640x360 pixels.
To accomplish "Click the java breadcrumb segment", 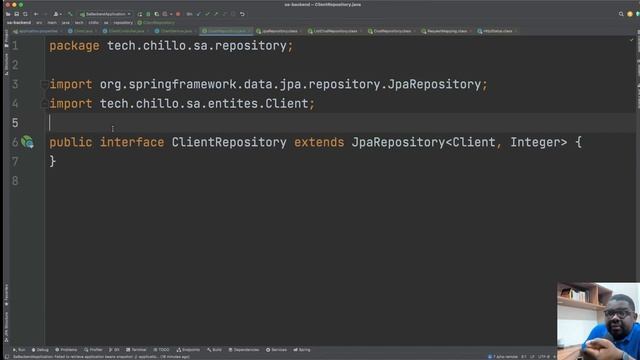I will point(65,23).
